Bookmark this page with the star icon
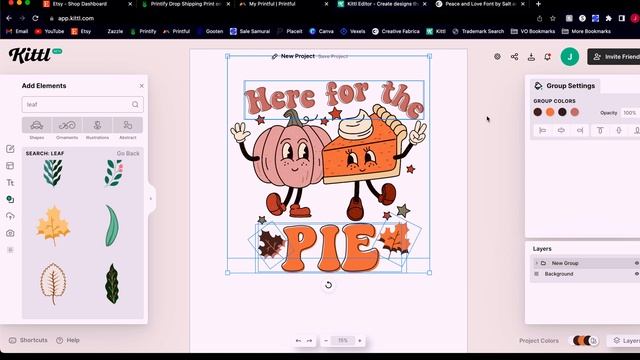The height and width of the screenshot is (360, 640). click(x=553, y=18)
